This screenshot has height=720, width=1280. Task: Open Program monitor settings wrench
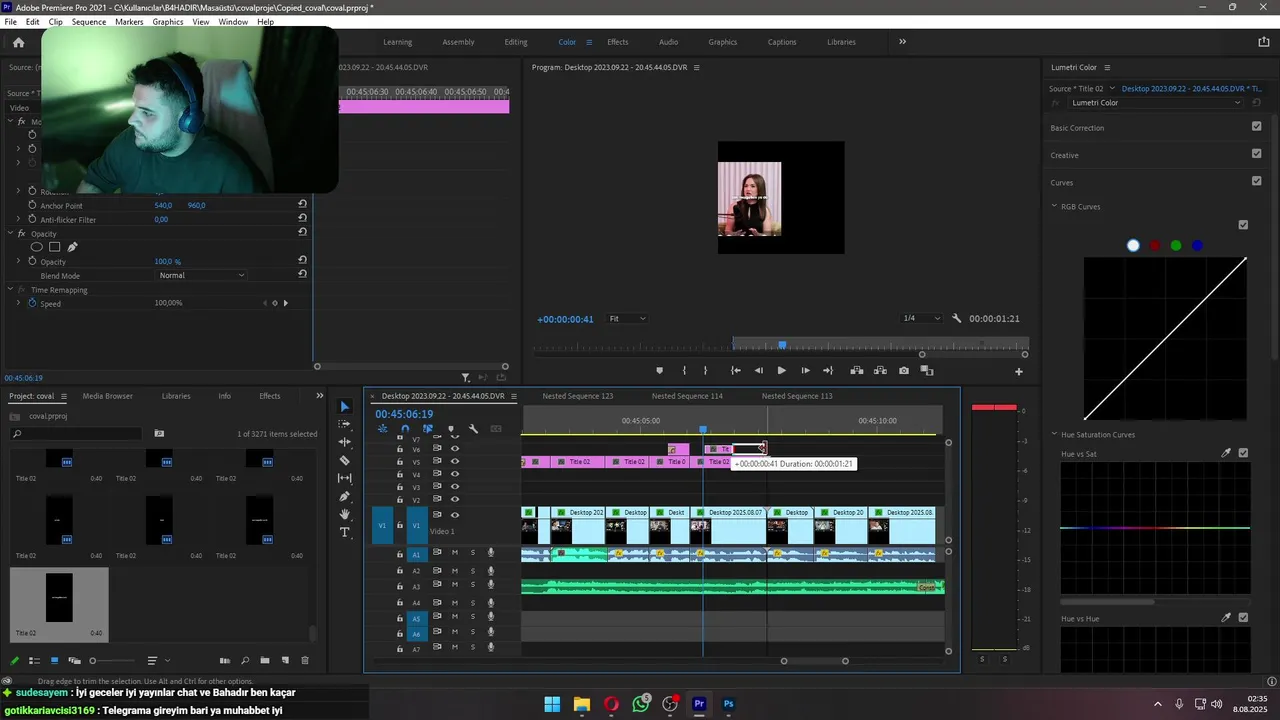[956, 318]
